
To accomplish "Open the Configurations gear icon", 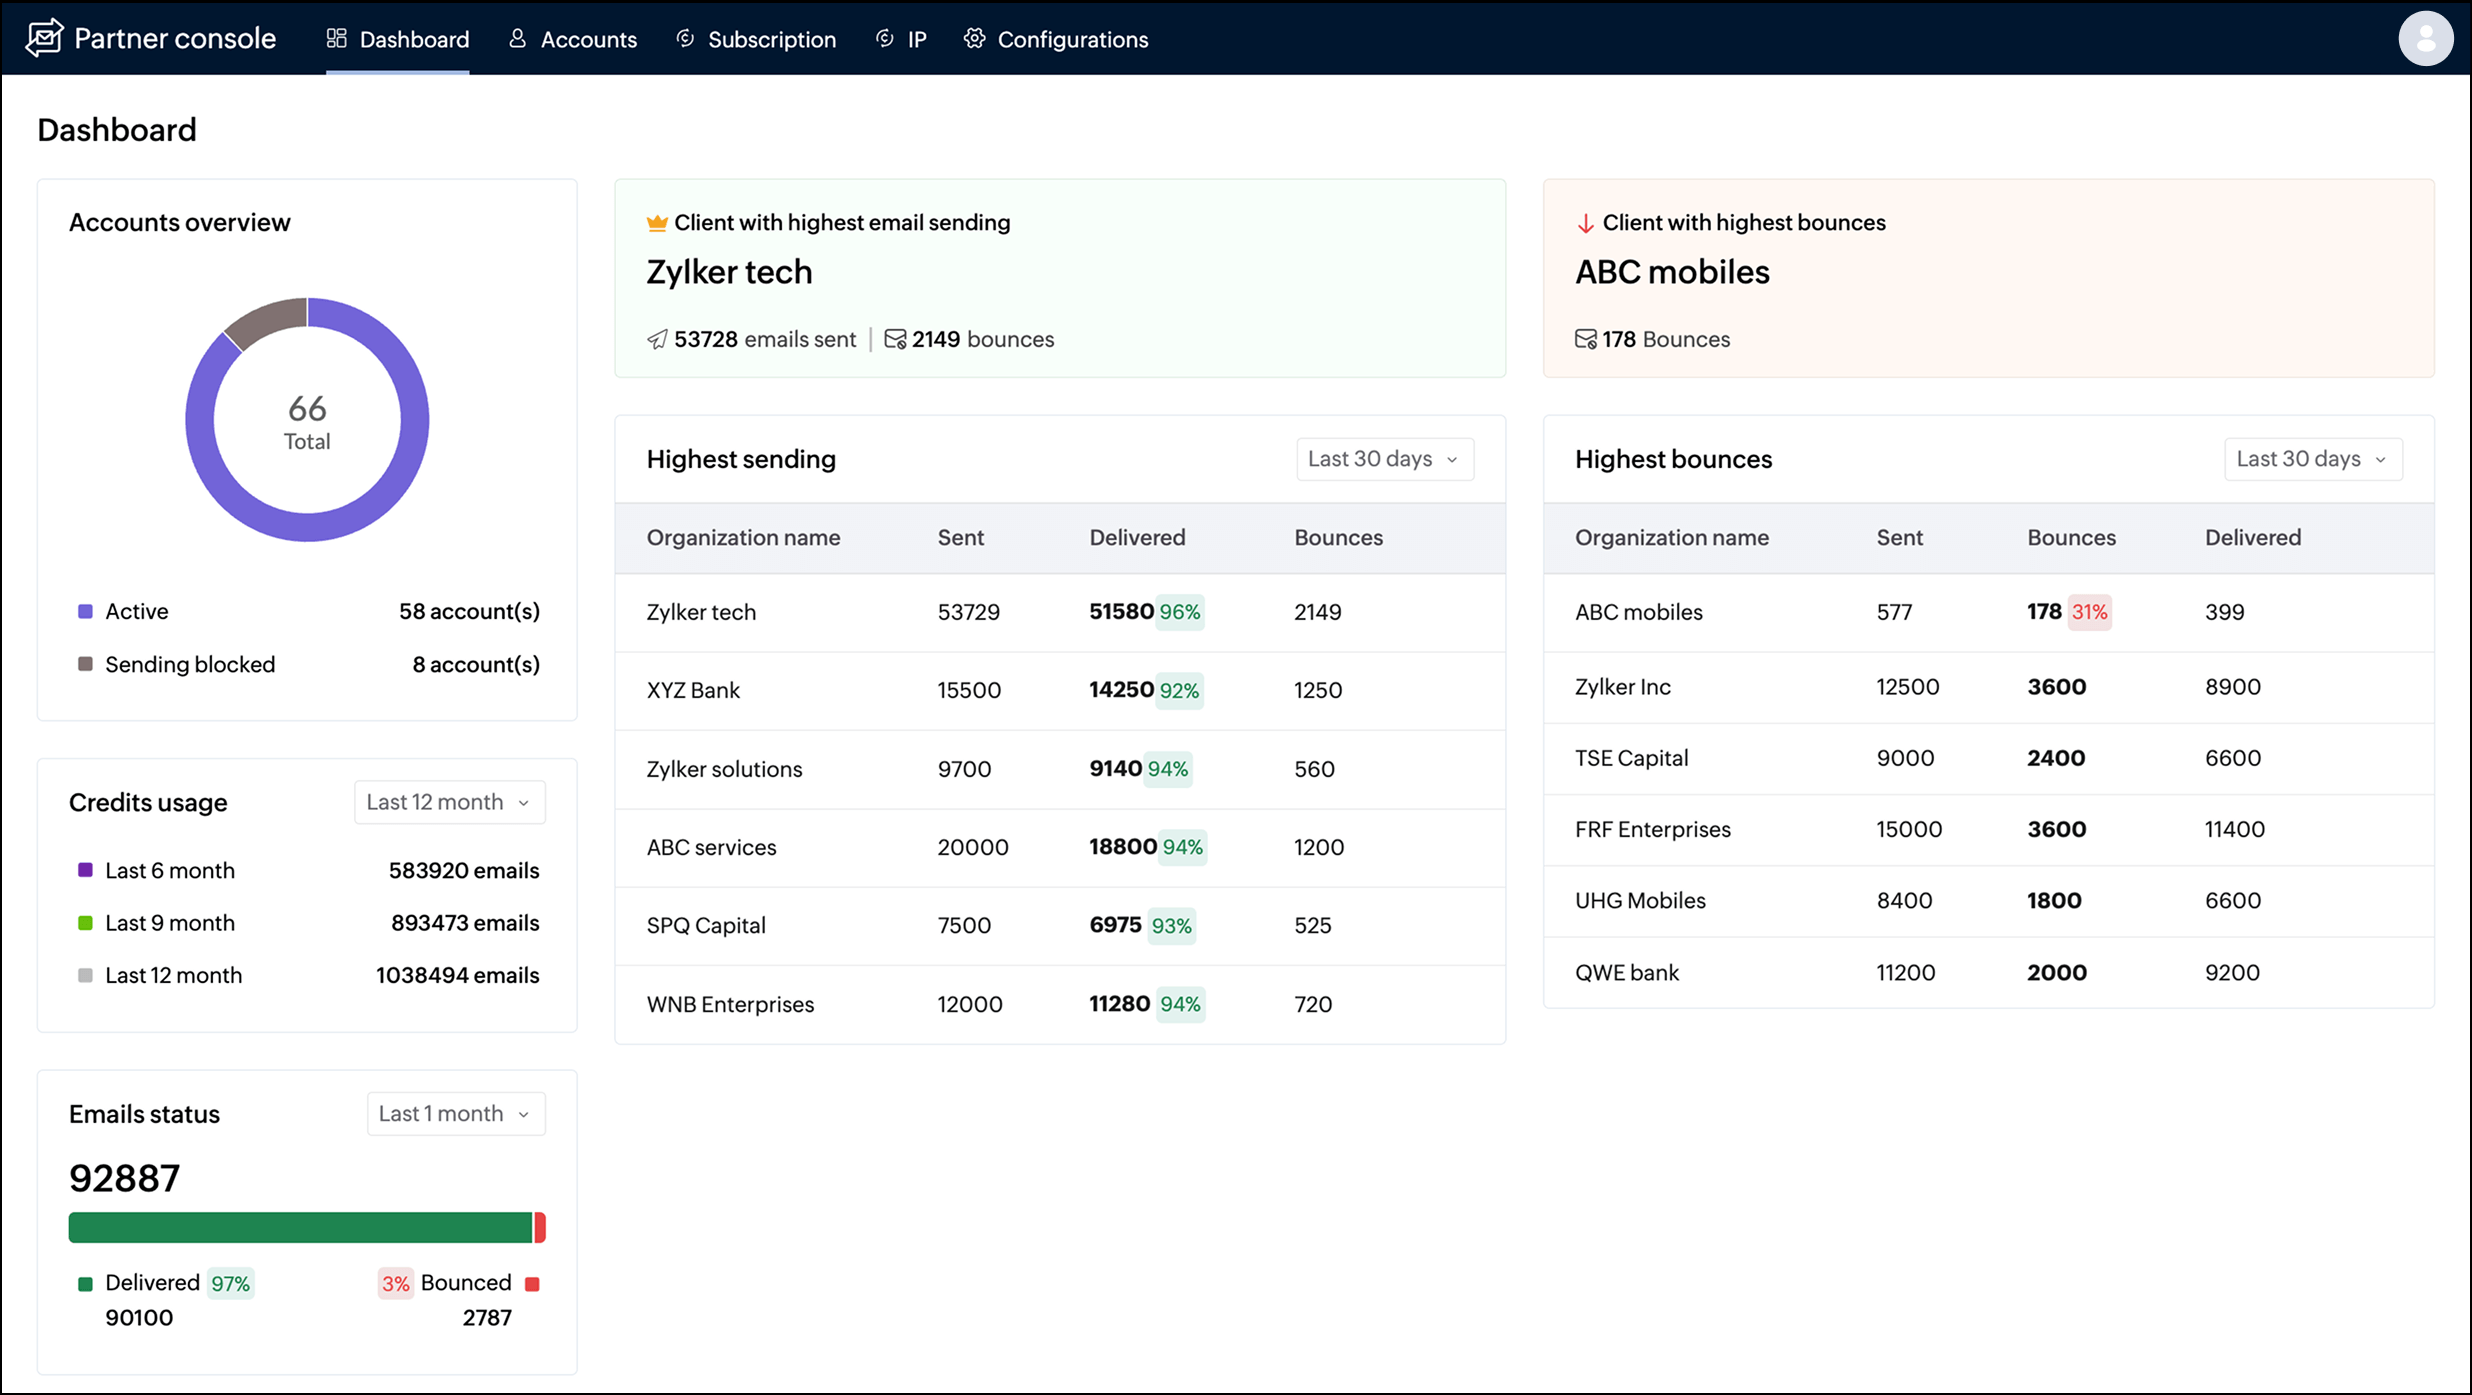I will click(973, 38).
